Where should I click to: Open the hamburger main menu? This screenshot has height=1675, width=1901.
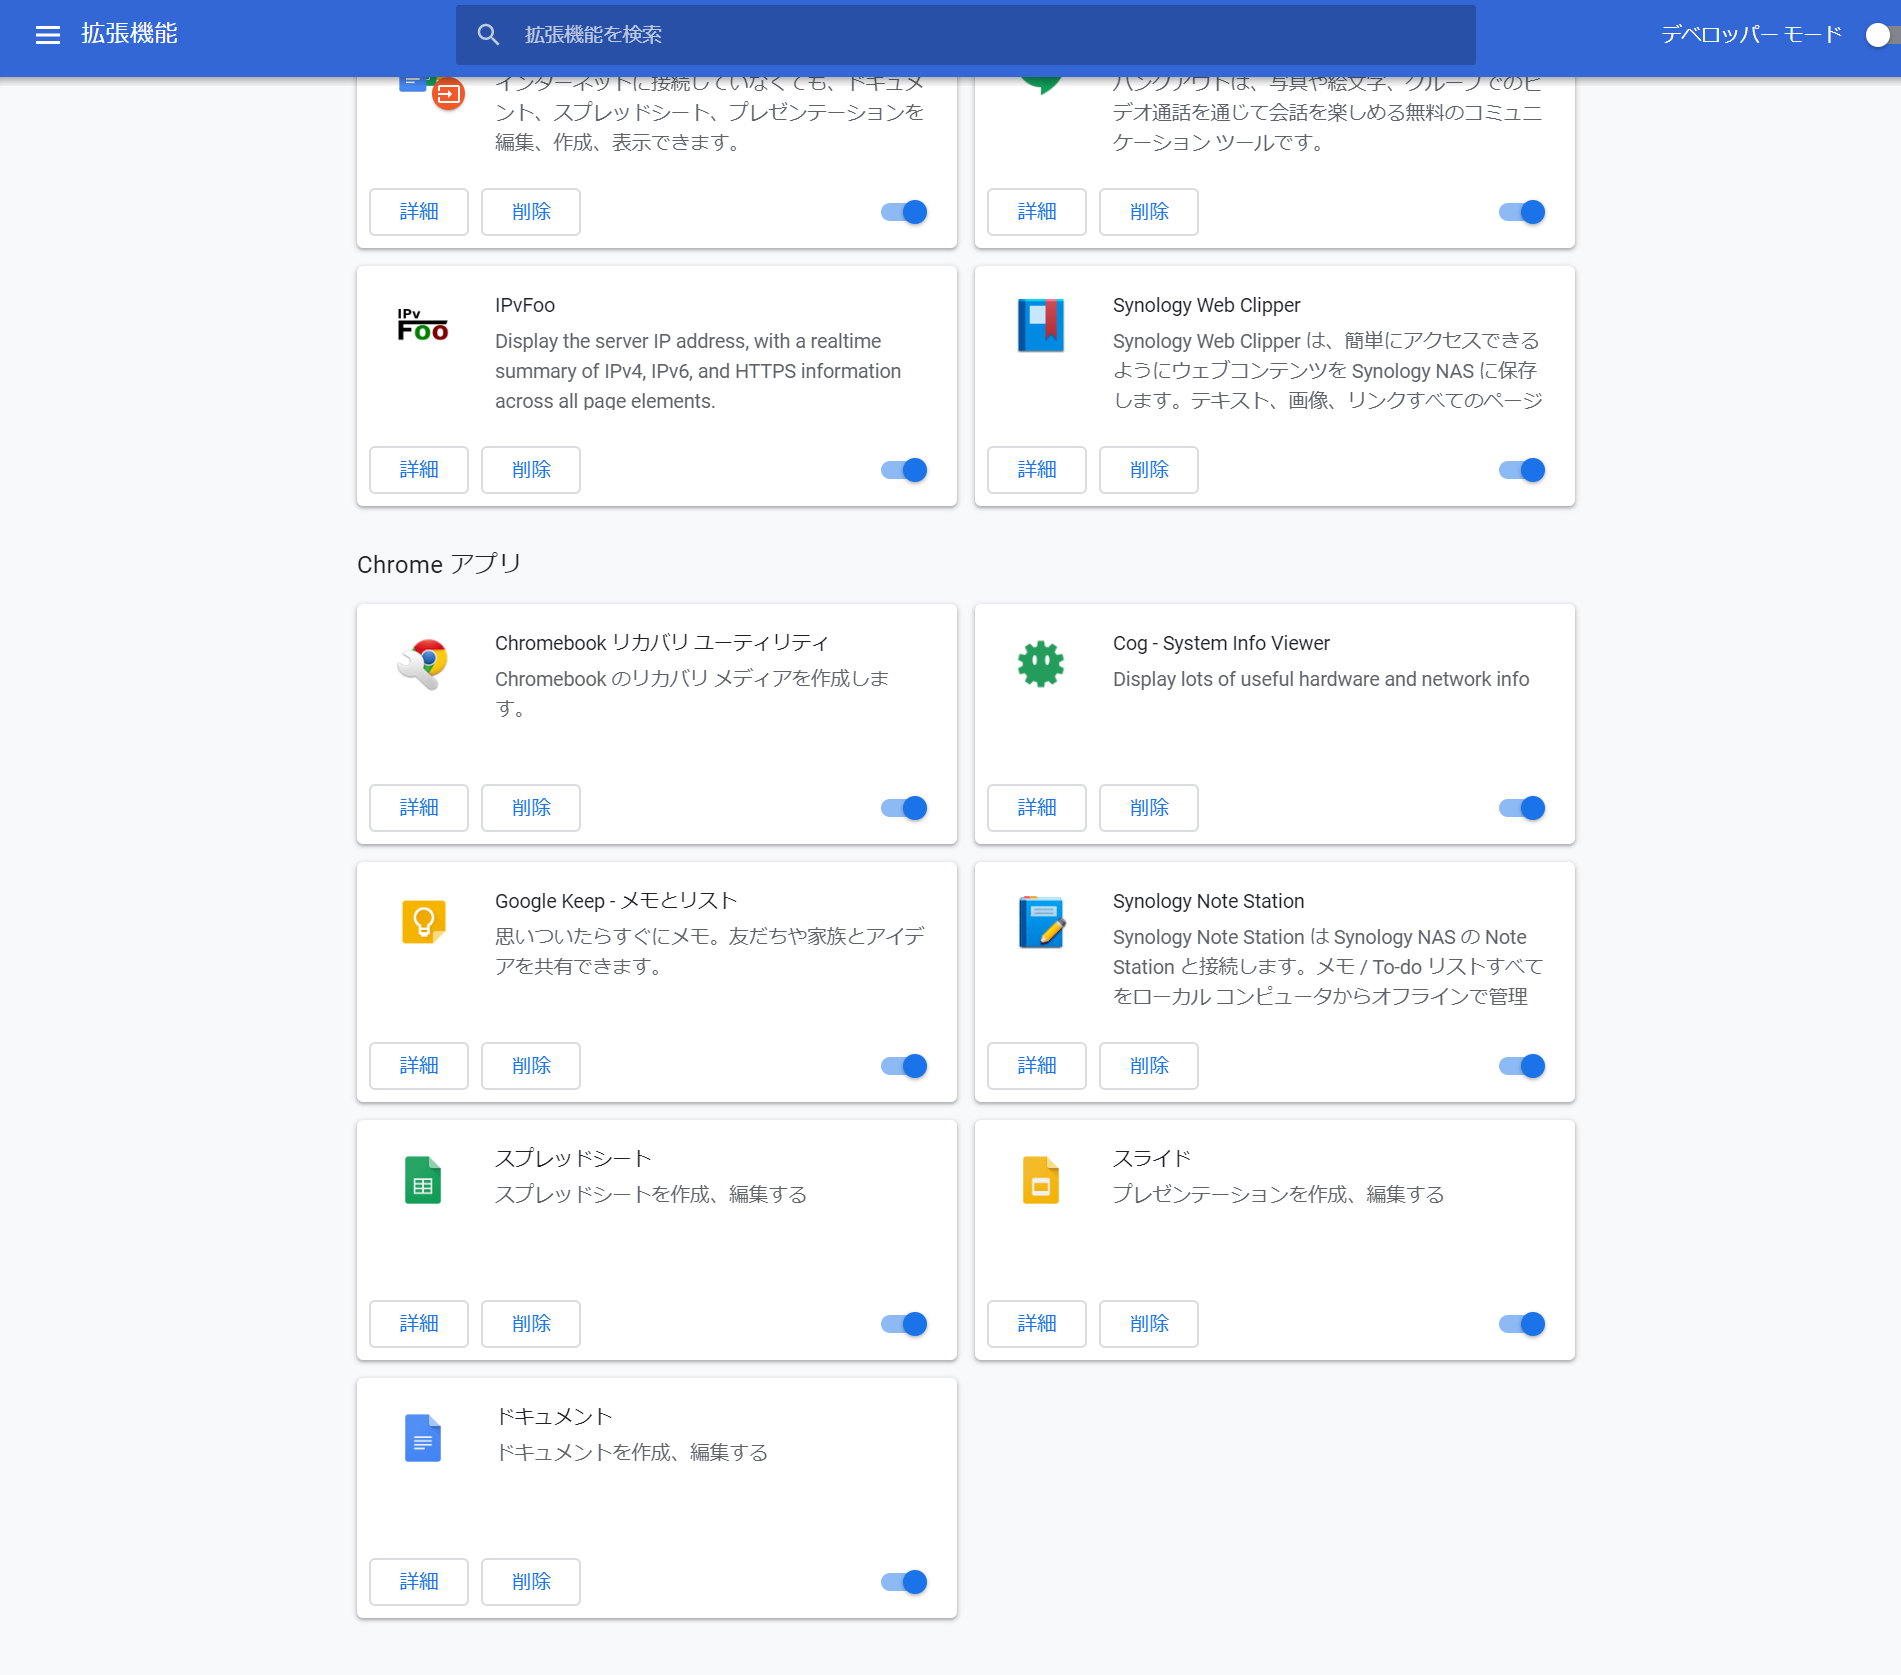(x=48, y=35)
